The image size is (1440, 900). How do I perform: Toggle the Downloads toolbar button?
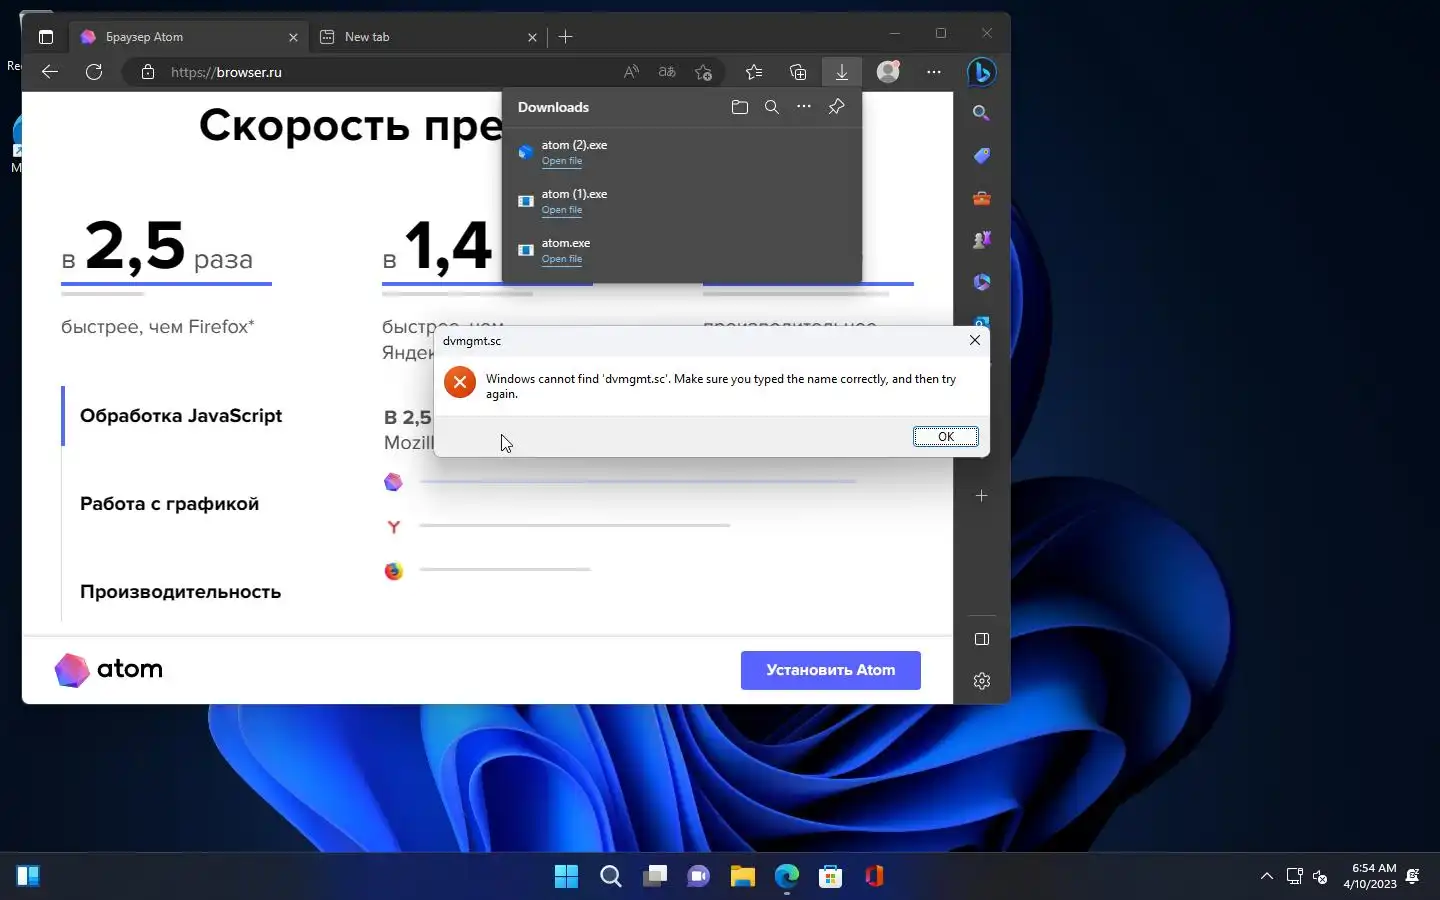[842, 72]
